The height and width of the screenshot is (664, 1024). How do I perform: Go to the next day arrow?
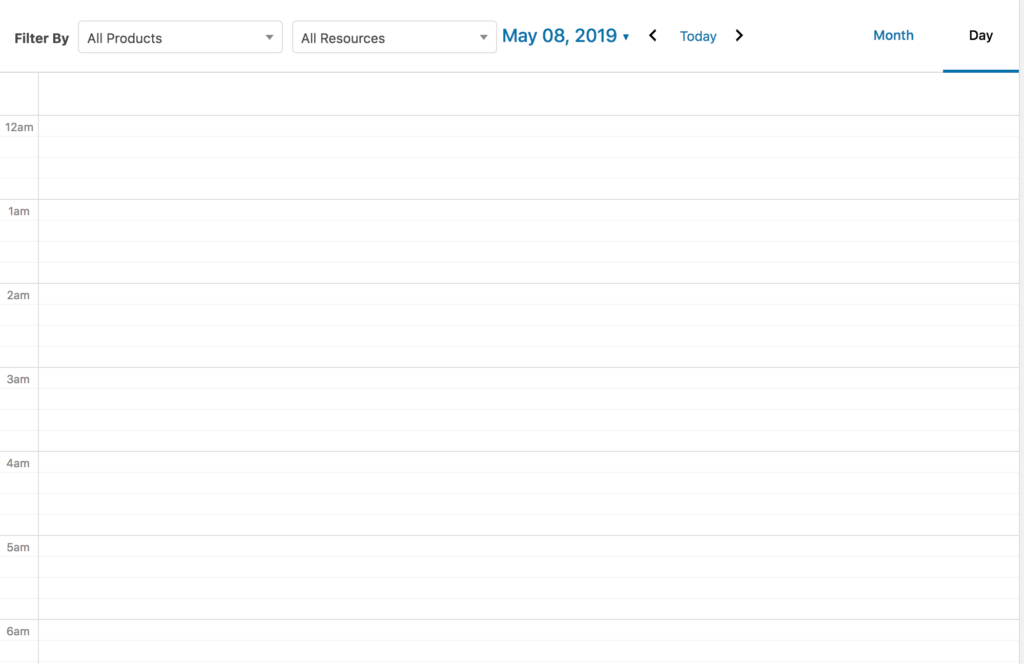739,36
